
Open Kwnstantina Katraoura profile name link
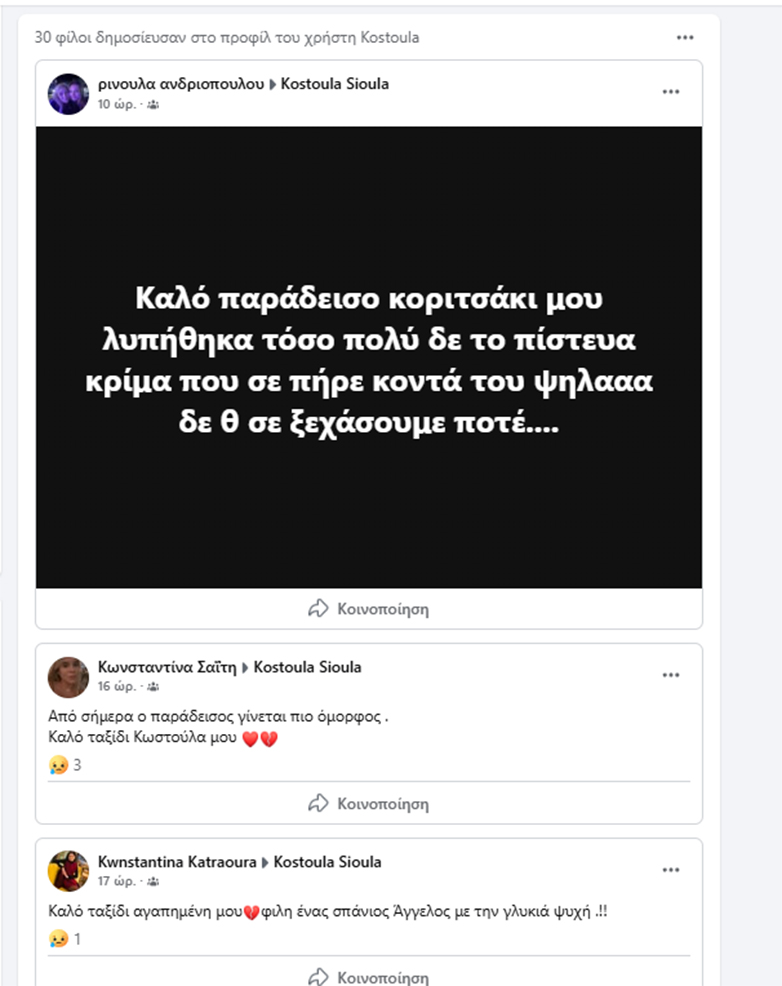tap(177, 862)
